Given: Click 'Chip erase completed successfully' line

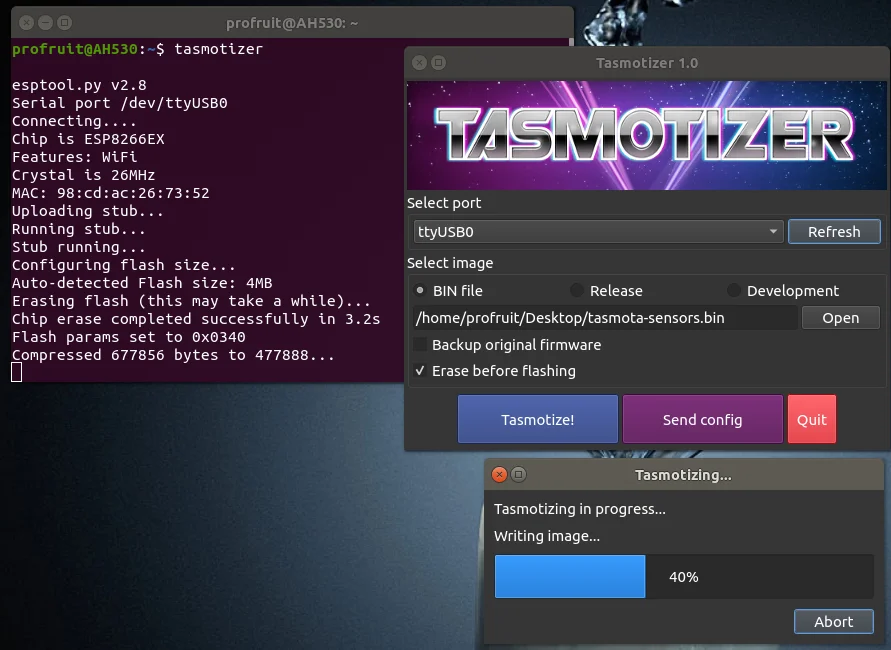Looking at the screenshot, I should tap(196, 319).
